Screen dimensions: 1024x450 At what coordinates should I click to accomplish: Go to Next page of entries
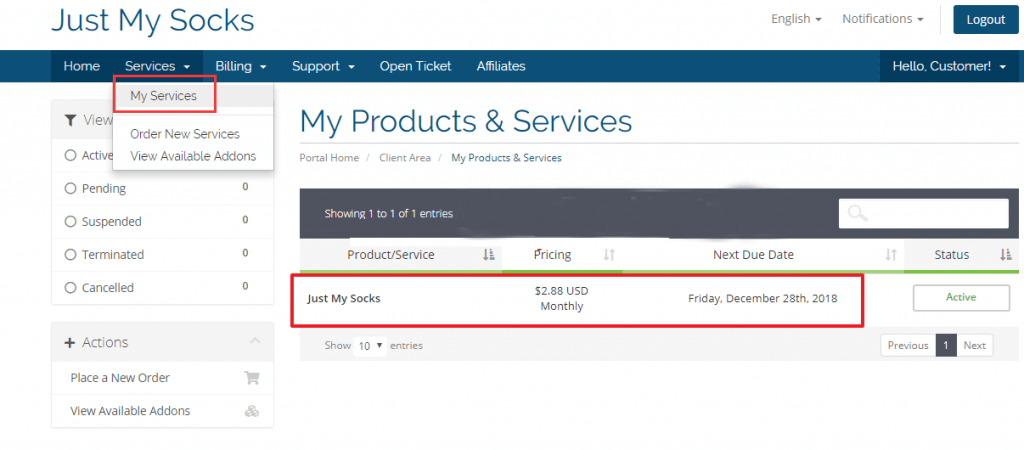click(974, 346)
